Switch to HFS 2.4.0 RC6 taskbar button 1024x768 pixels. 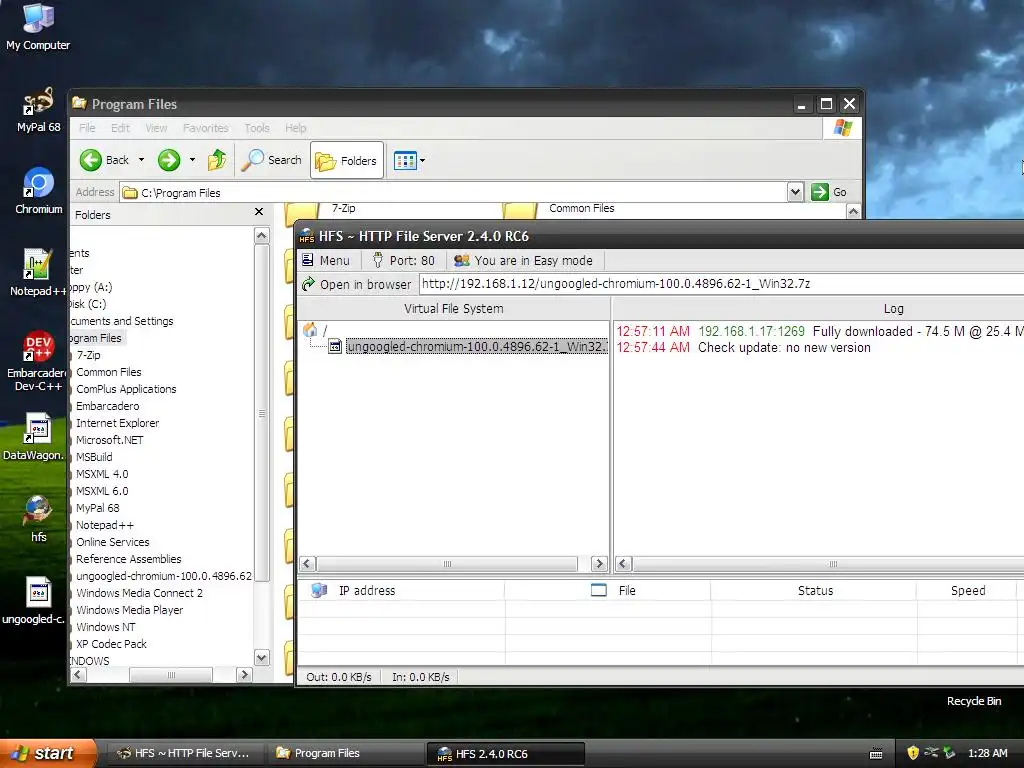[x=505, y=754]
